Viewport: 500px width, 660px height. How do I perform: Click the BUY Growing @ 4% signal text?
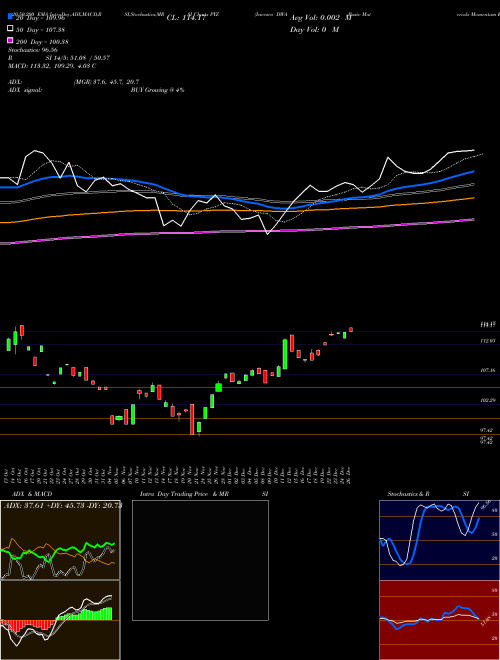157,90
